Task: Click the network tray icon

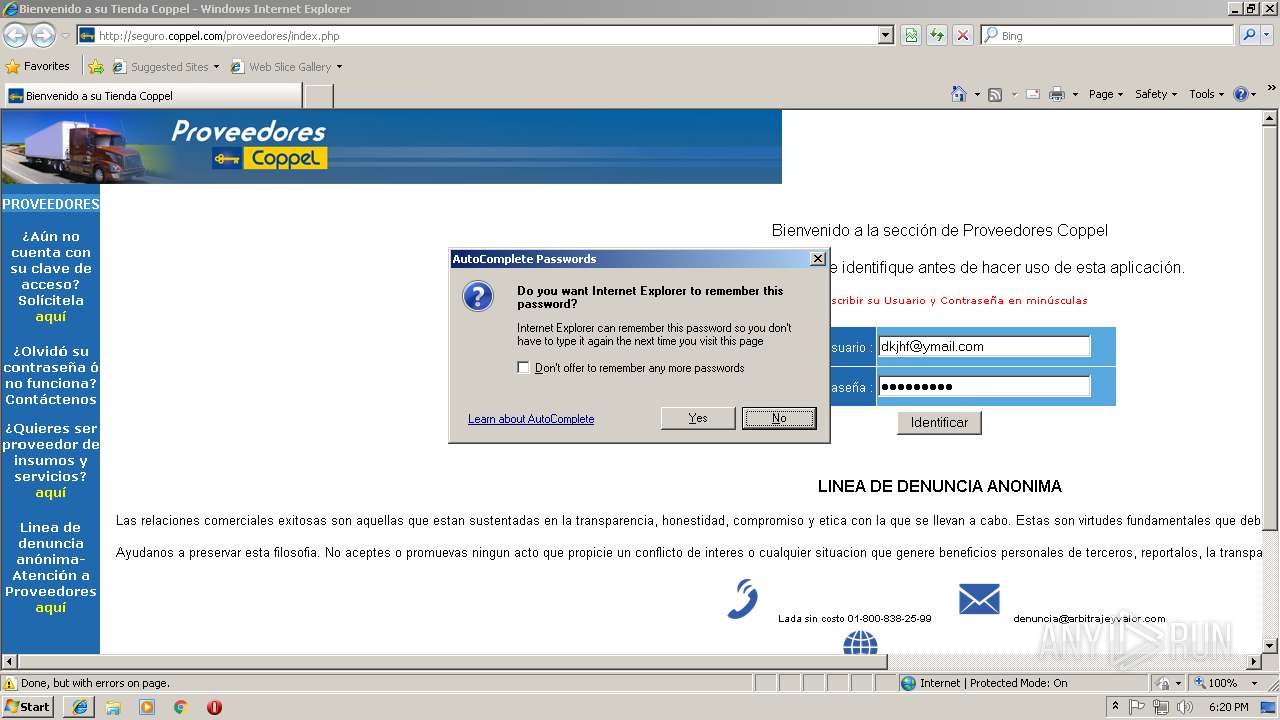Action: pyautogui.click(x=1161, y=707)
